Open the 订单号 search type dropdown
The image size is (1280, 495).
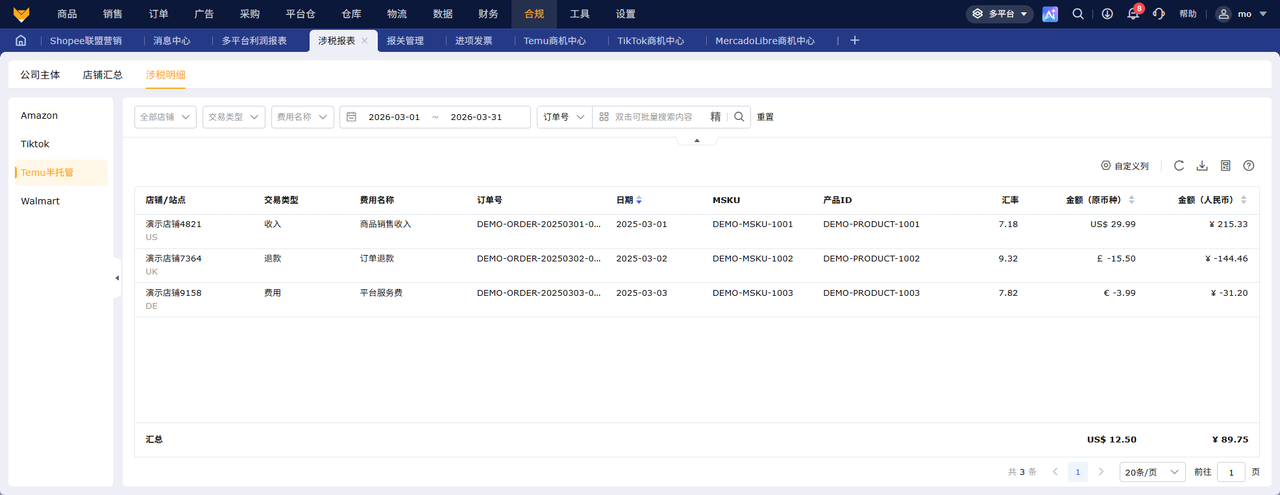(564, 117)
